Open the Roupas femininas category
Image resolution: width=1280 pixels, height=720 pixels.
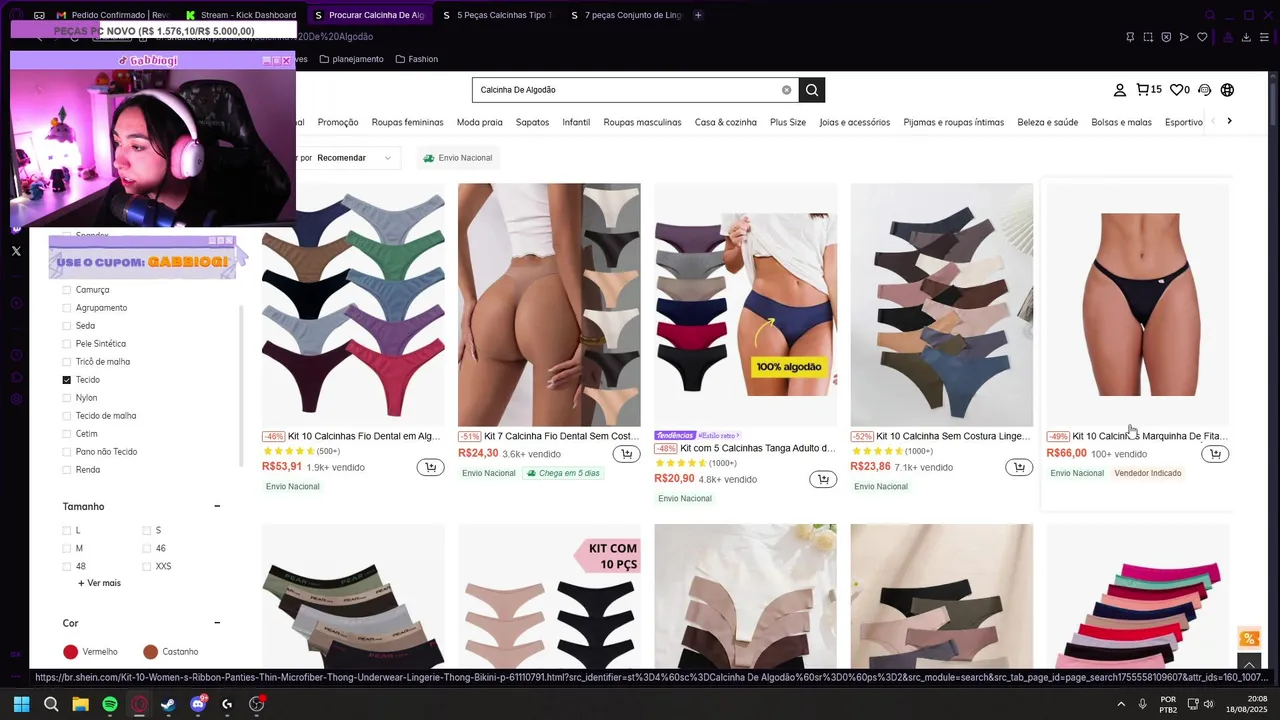[x=407, y=122]
